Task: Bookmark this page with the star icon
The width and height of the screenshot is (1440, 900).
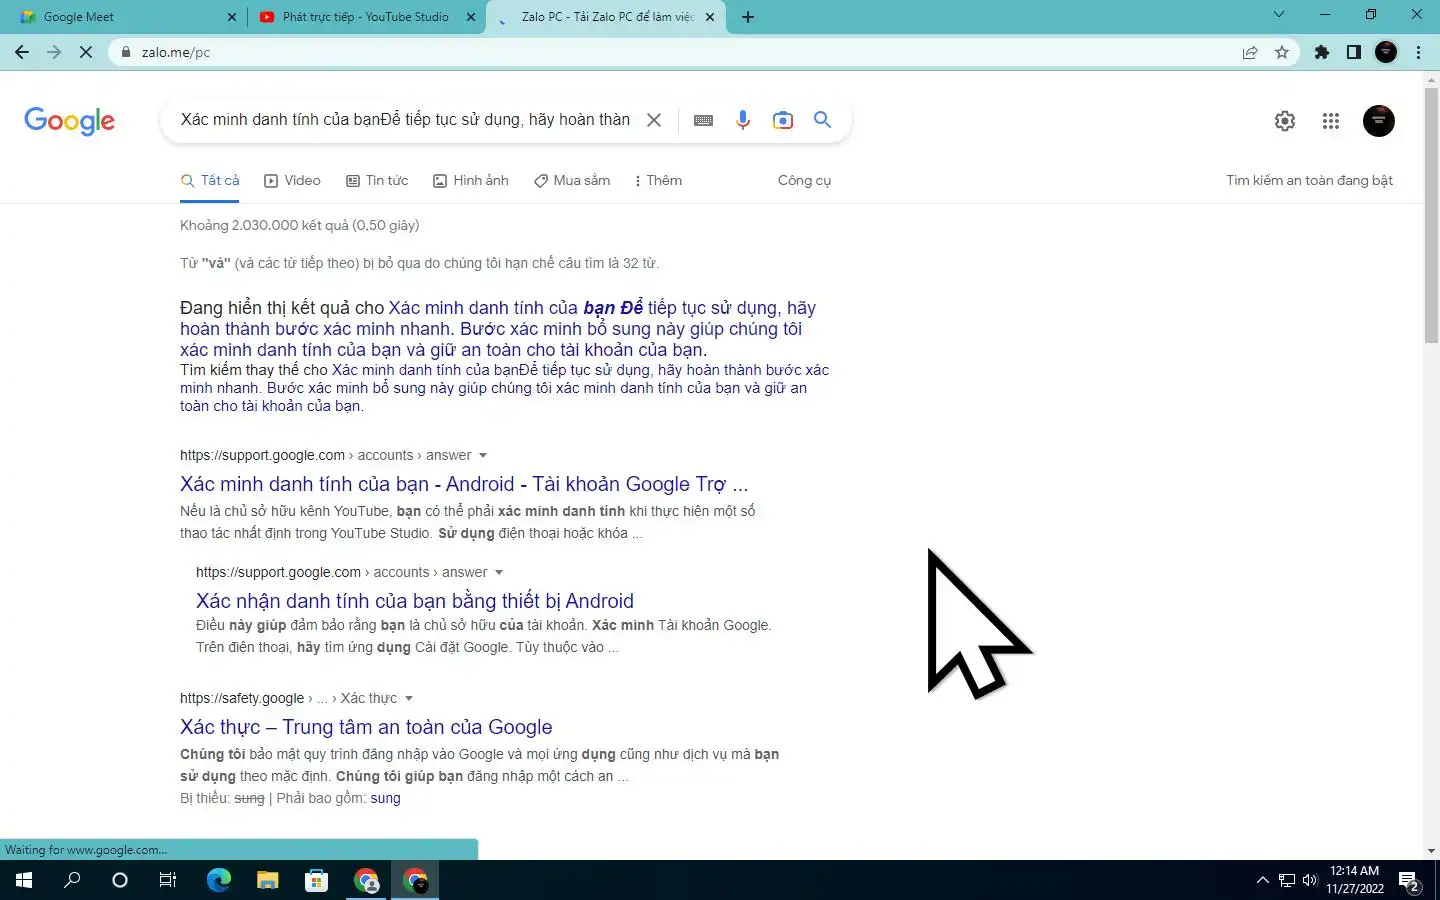Action: [x=1282, y=52]
